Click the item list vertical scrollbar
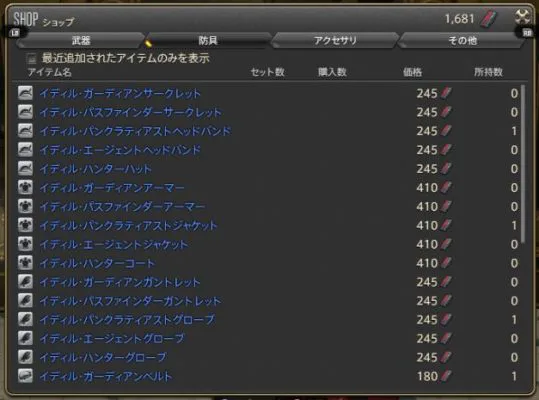 523,164
